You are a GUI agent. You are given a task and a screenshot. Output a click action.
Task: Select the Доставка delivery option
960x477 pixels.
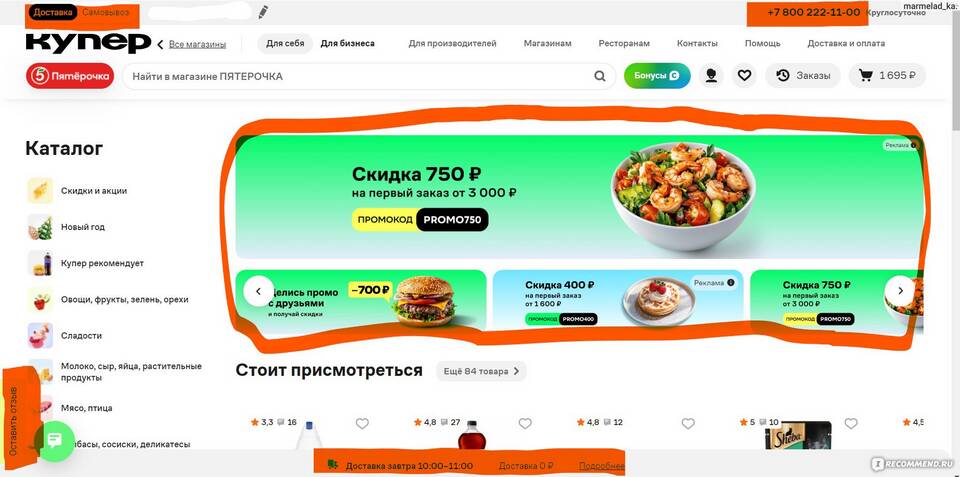pyautogui.click(x=53, y=12)
